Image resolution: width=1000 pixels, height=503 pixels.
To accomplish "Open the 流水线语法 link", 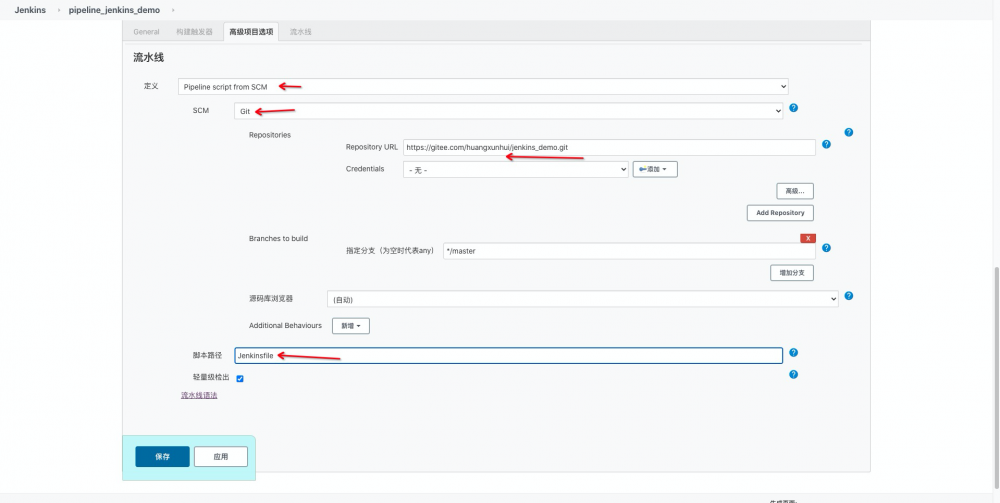I will [x=199, y=395].
